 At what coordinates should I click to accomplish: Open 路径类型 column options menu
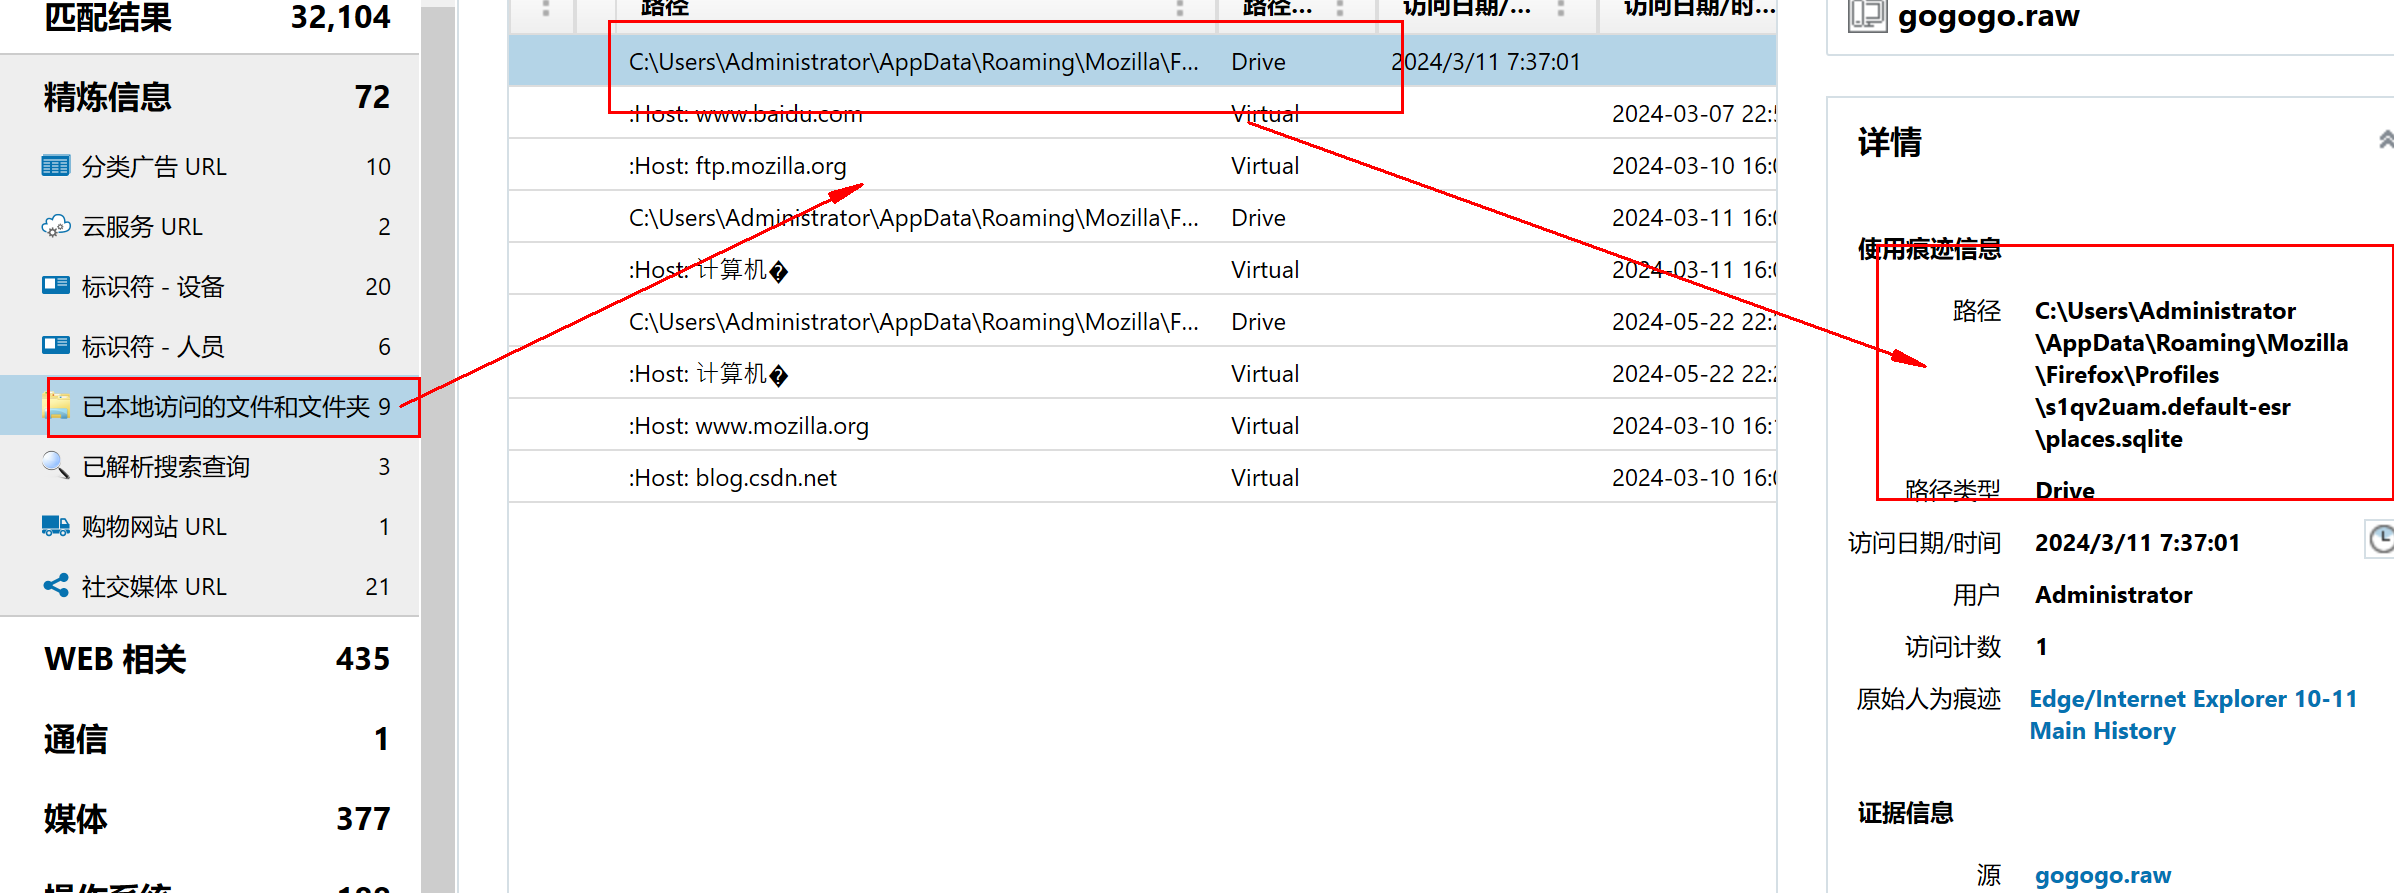(x=1340, y=8)
